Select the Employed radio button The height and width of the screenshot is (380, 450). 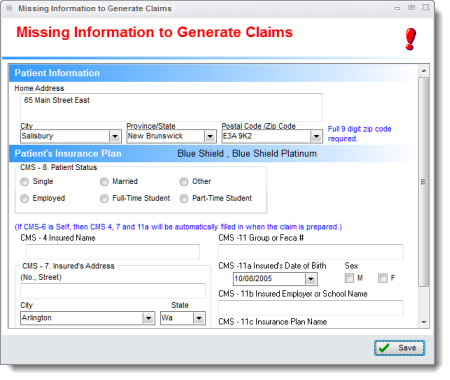point(25,199)
